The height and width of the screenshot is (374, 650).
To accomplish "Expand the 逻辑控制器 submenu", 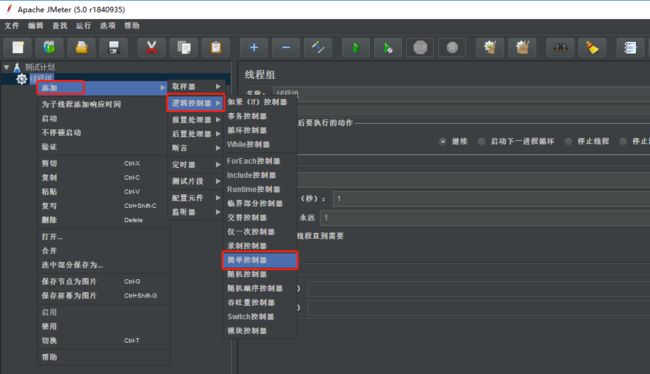I will click(x=196, y=103).
